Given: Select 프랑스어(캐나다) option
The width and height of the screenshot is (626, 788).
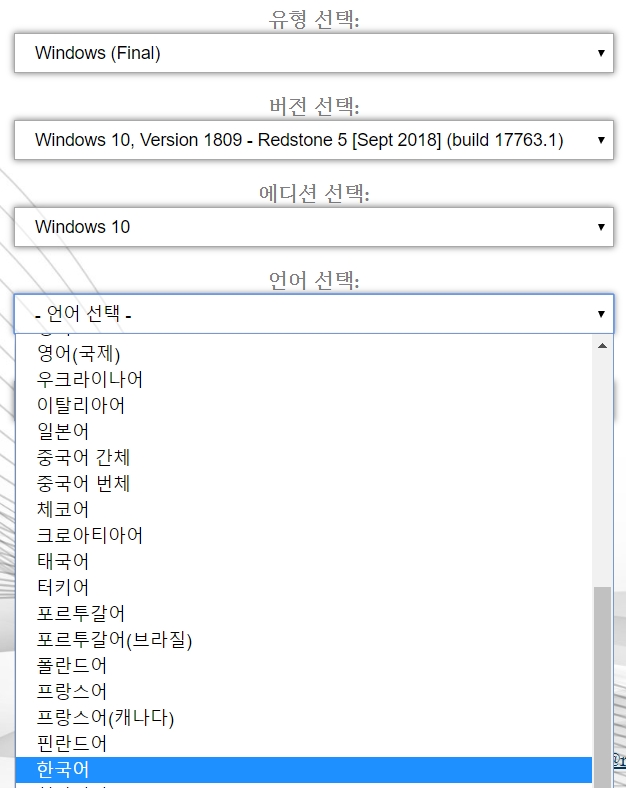Looking at the screenshot, I should (x=303, y=718).
